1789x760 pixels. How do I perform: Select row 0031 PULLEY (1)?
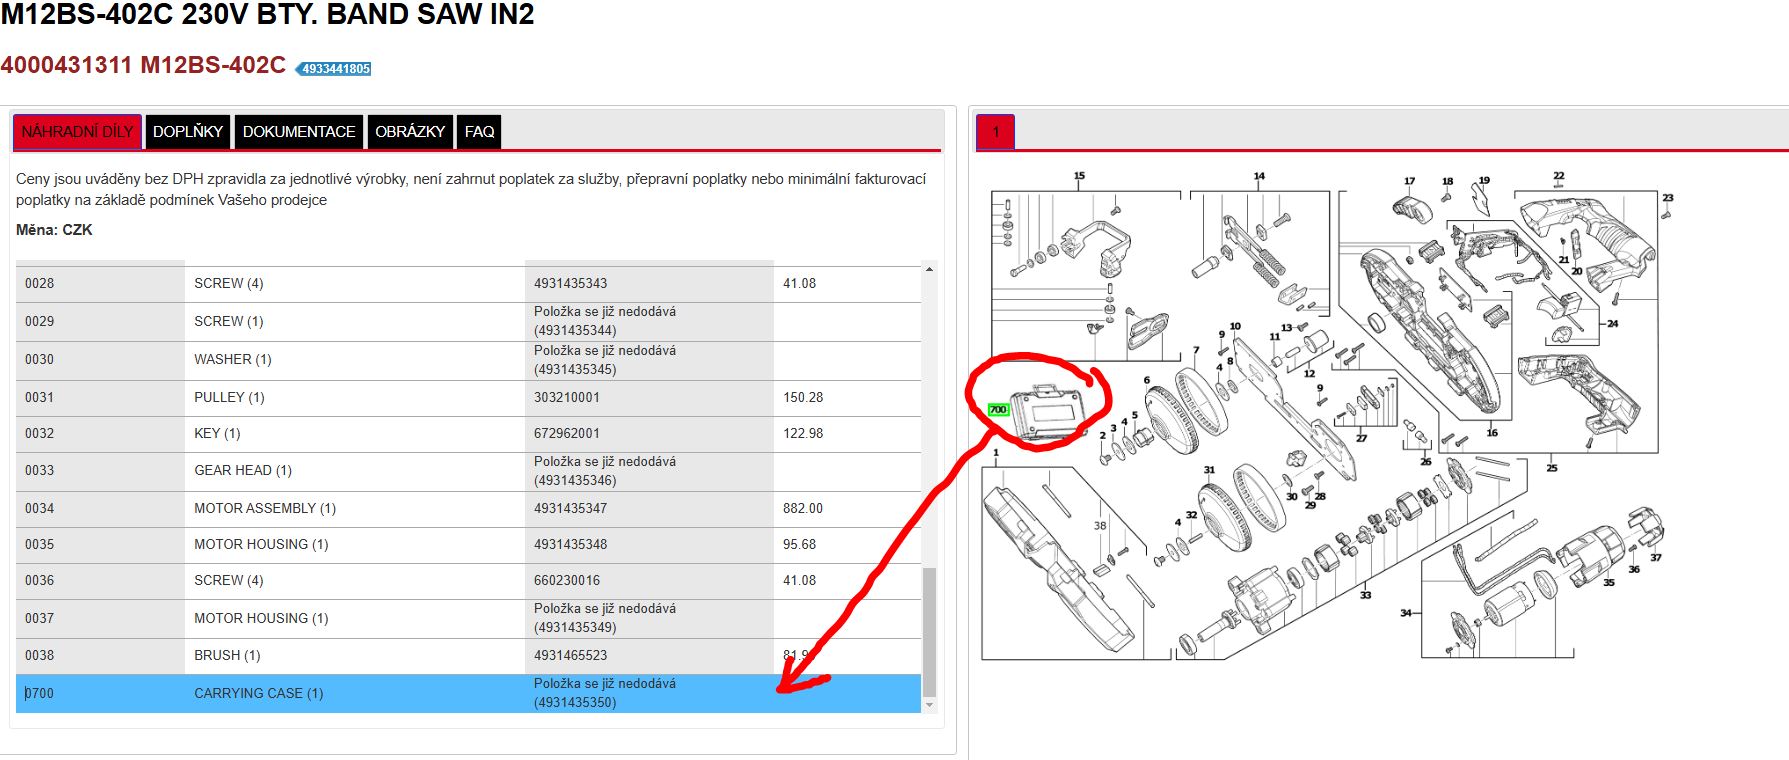coord(468,398)
